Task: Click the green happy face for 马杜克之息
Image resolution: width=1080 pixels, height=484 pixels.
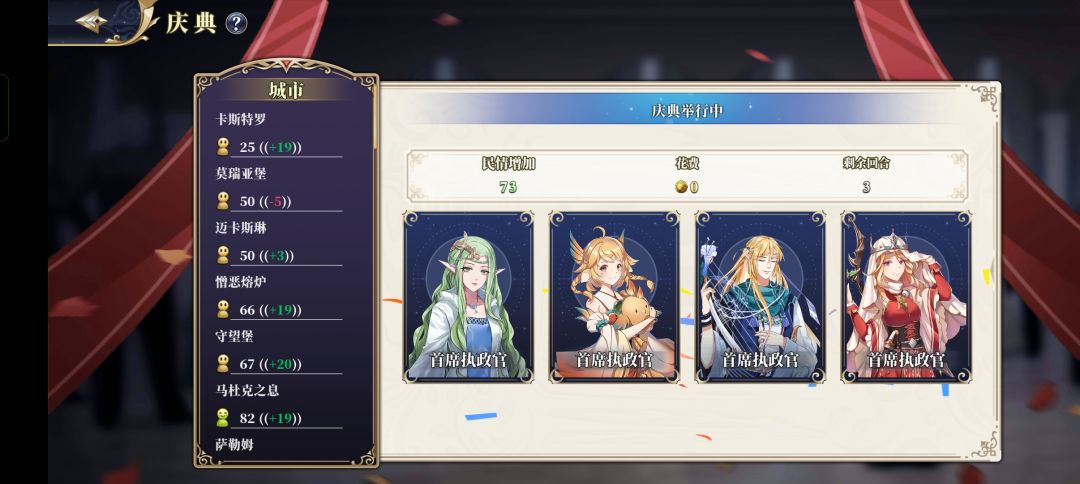Action: click(x=222, y=418)
